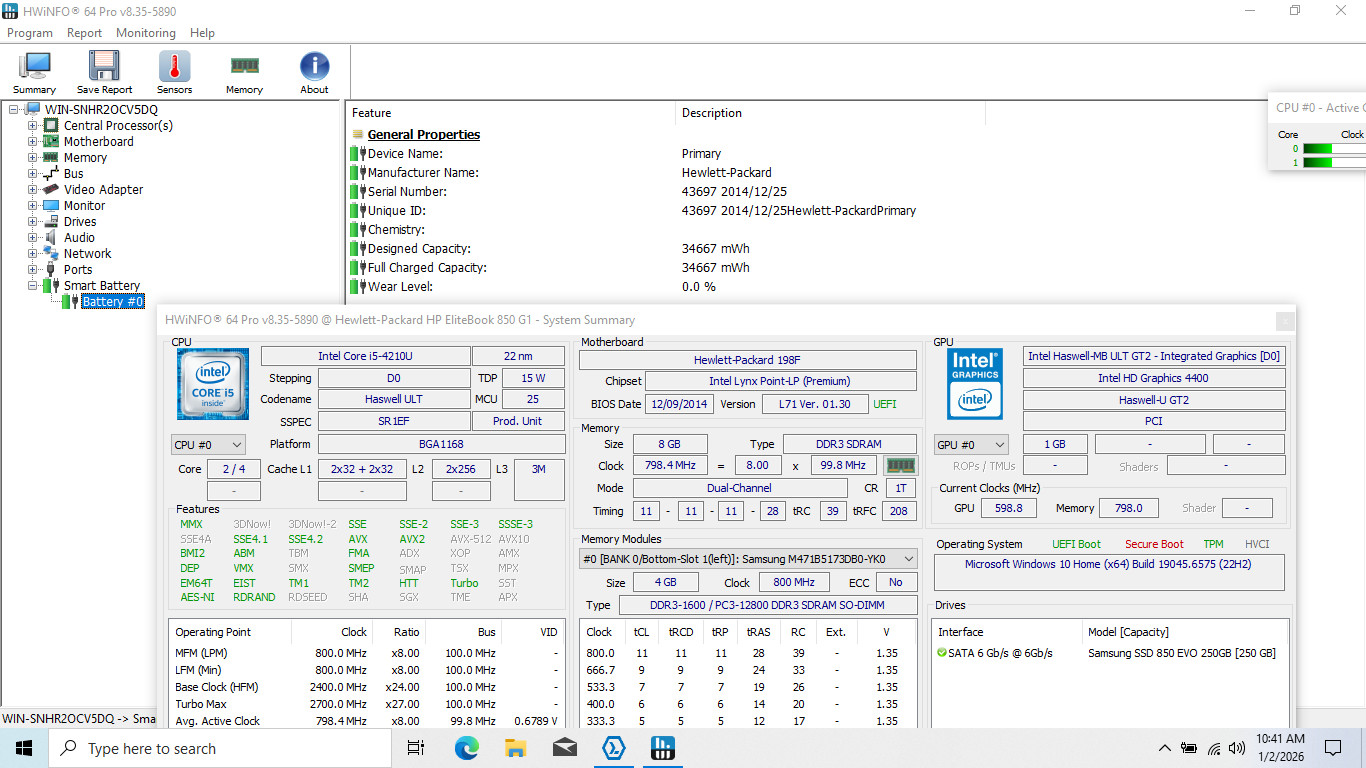Viewport: 1366px width, 768px height.
Task: Expand the Central Processor(s) tree node
Action: click(33, 126)
